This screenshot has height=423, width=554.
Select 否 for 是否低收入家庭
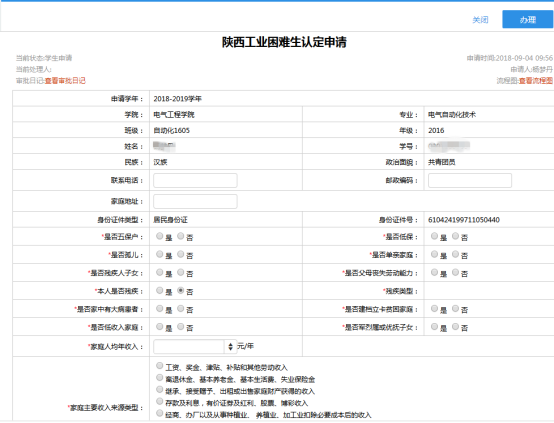[181, 327]
